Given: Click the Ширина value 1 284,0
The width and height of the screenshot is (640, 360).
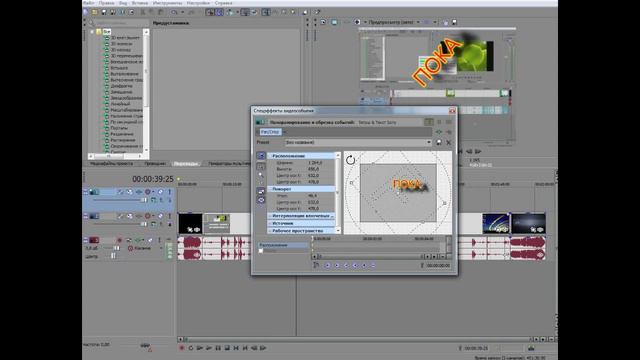Looking at the screenshot, I should [315, 163].
